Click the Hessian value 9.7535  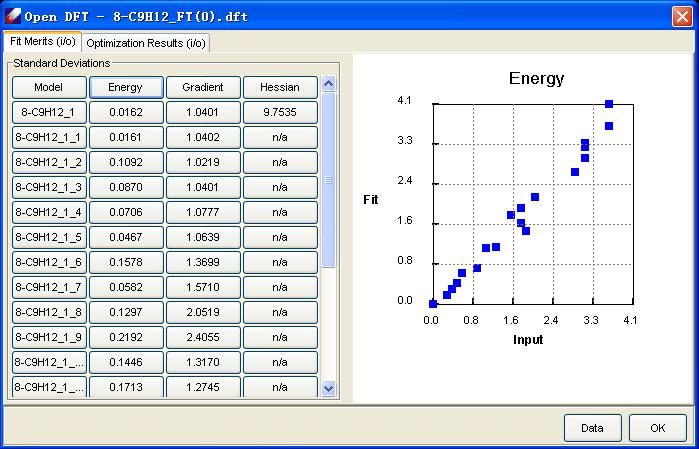coord(279,112)
